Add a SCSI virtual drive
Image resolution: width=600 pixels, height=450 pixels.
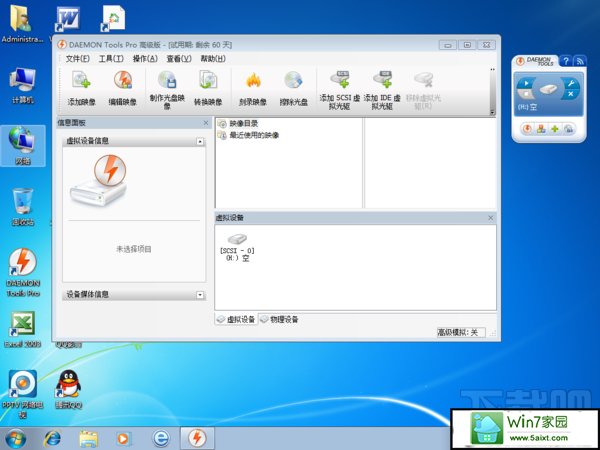339,90
